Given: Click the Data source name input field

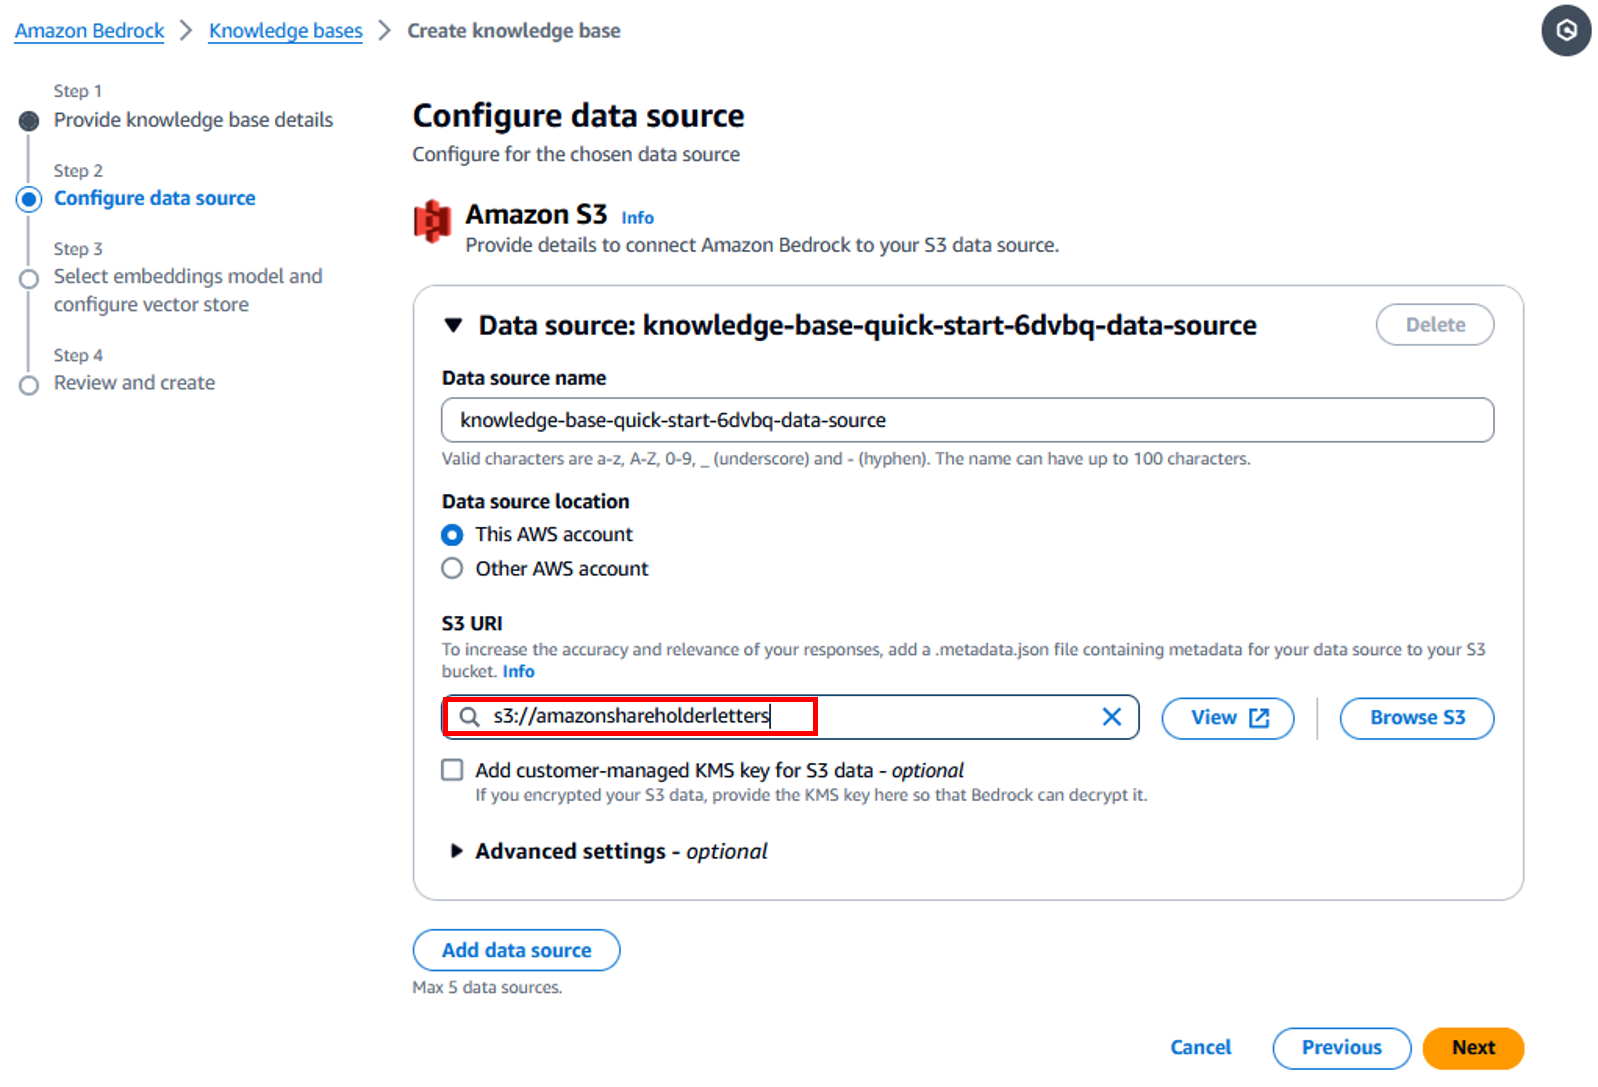Looking at the screenshot, I should 967,420.
